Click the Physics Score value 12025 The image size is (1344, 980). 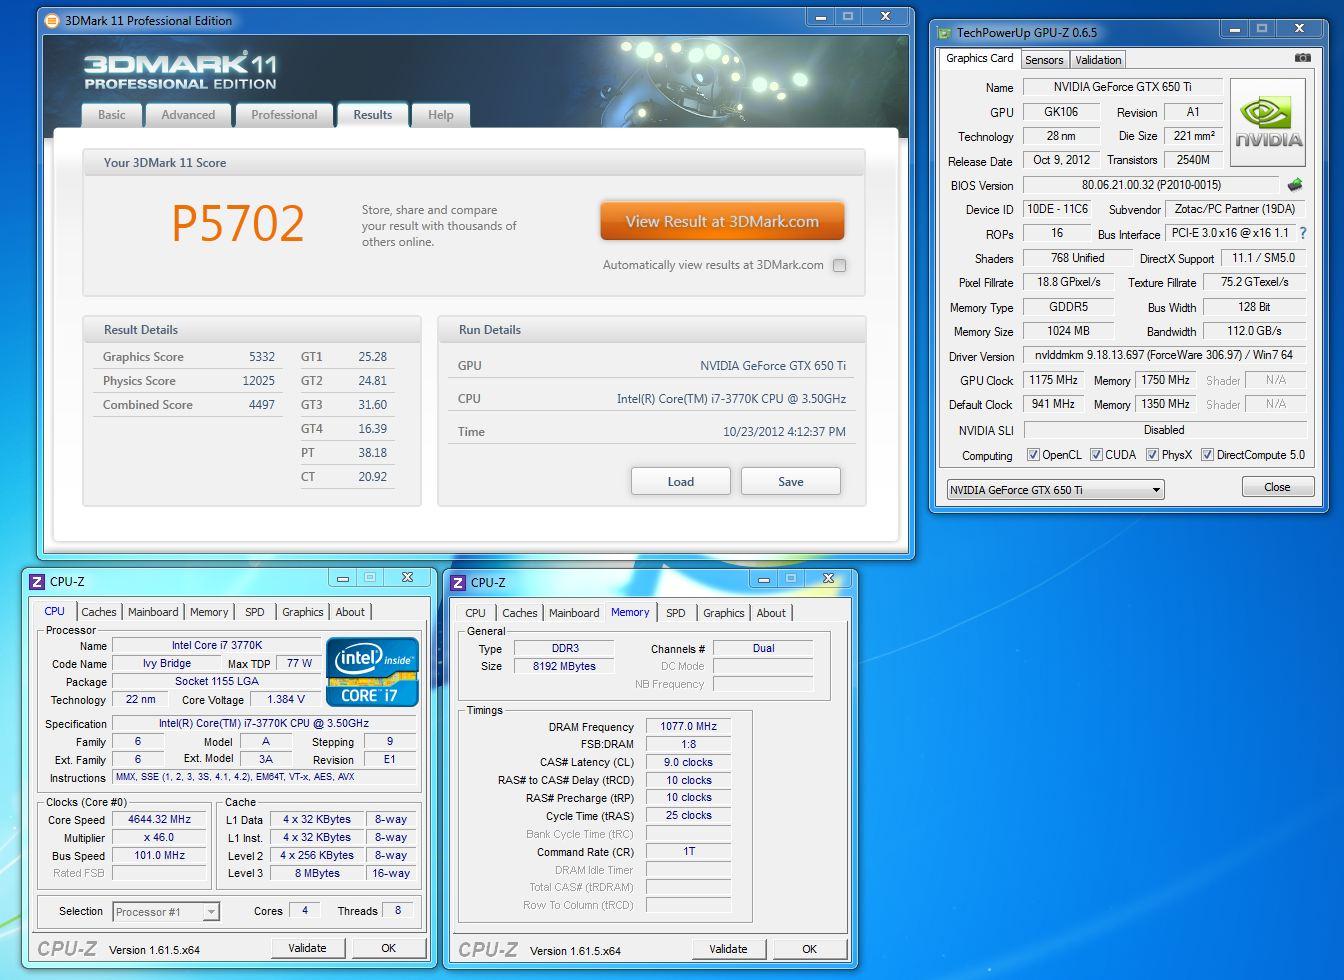tap(259, 381)
